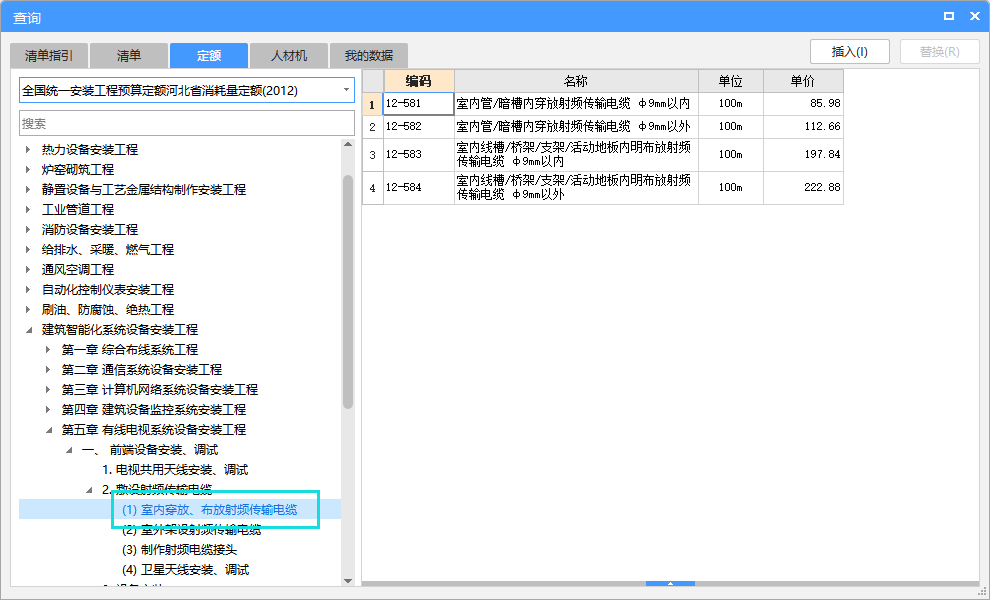Expand 自动化控制仪表安装工程 node
This screenshot has width=990, height=600.
click(28, 290)
